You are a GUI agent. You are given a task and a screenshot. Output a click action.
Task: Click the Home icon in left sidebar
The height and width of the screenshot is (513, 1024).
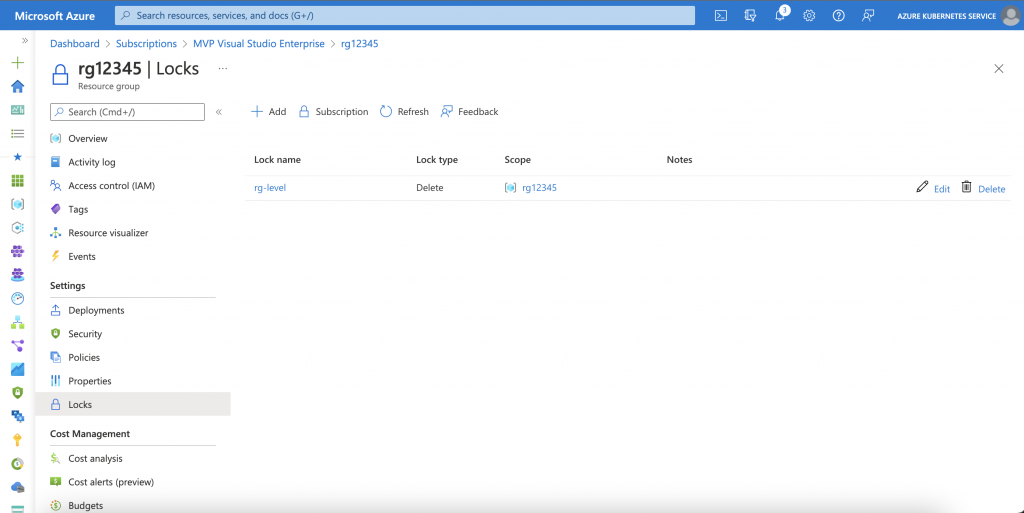[x=17, y=86]
